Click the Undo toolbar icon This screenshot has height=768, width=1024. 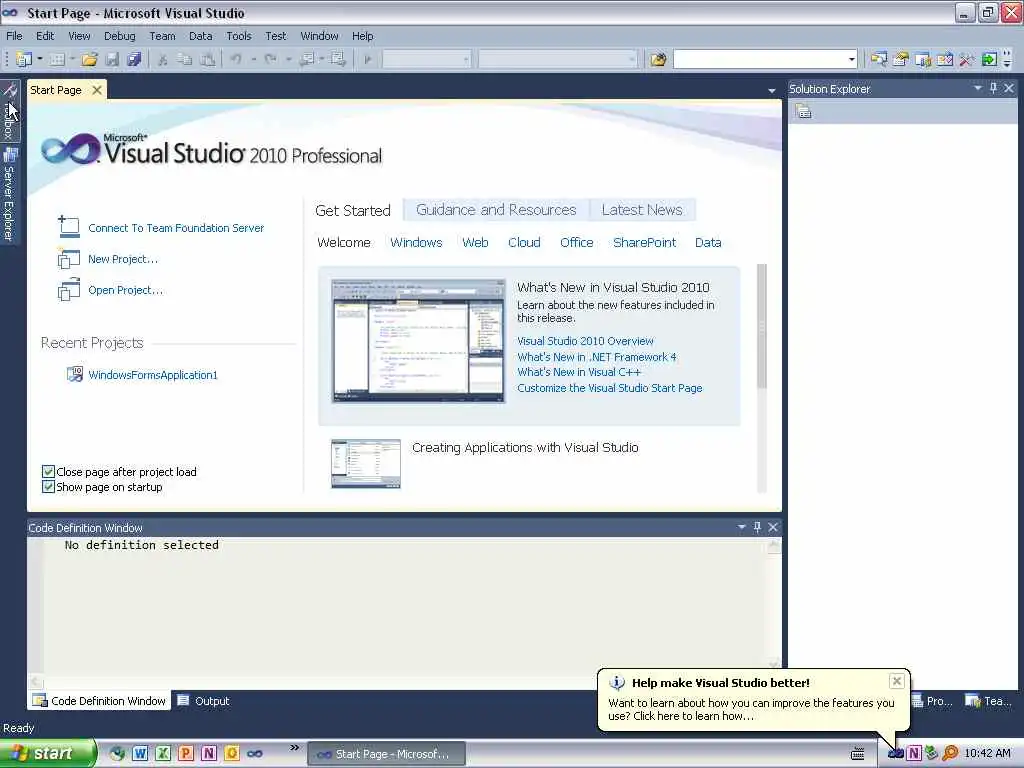pyautogui.click(x=236, y=59)
